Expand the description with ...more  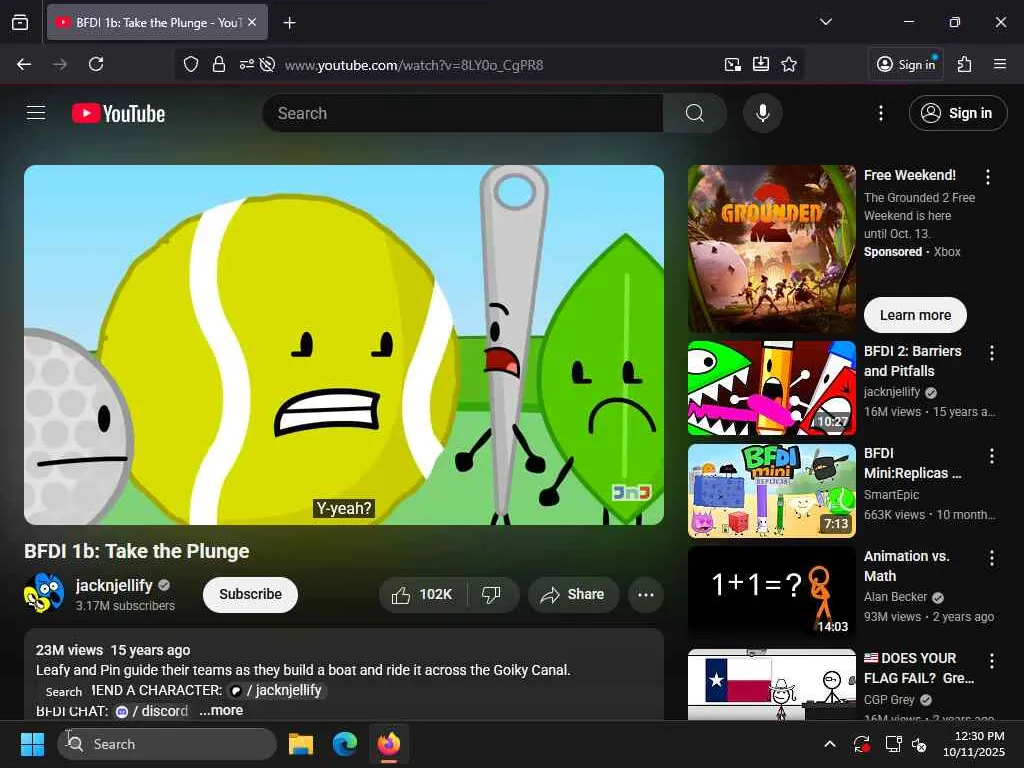[x=221, y=710]
